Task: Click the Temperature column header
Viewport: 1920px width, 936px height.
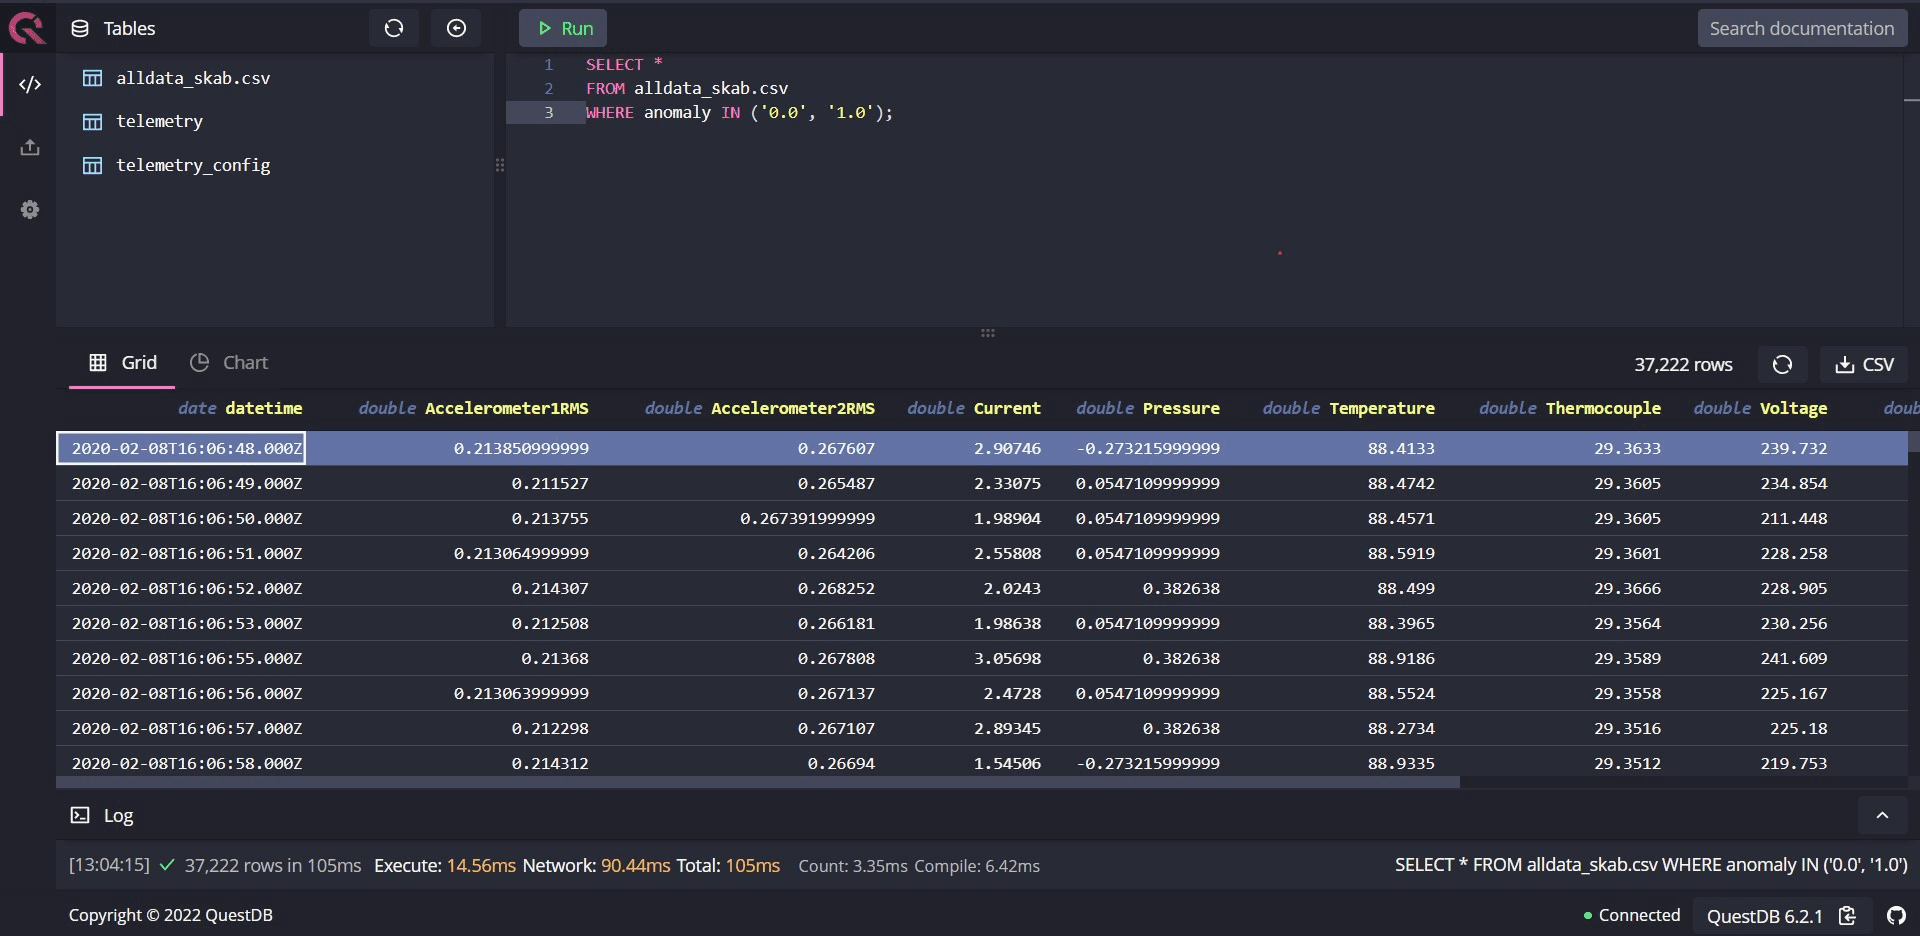Action: point(1381,408)
